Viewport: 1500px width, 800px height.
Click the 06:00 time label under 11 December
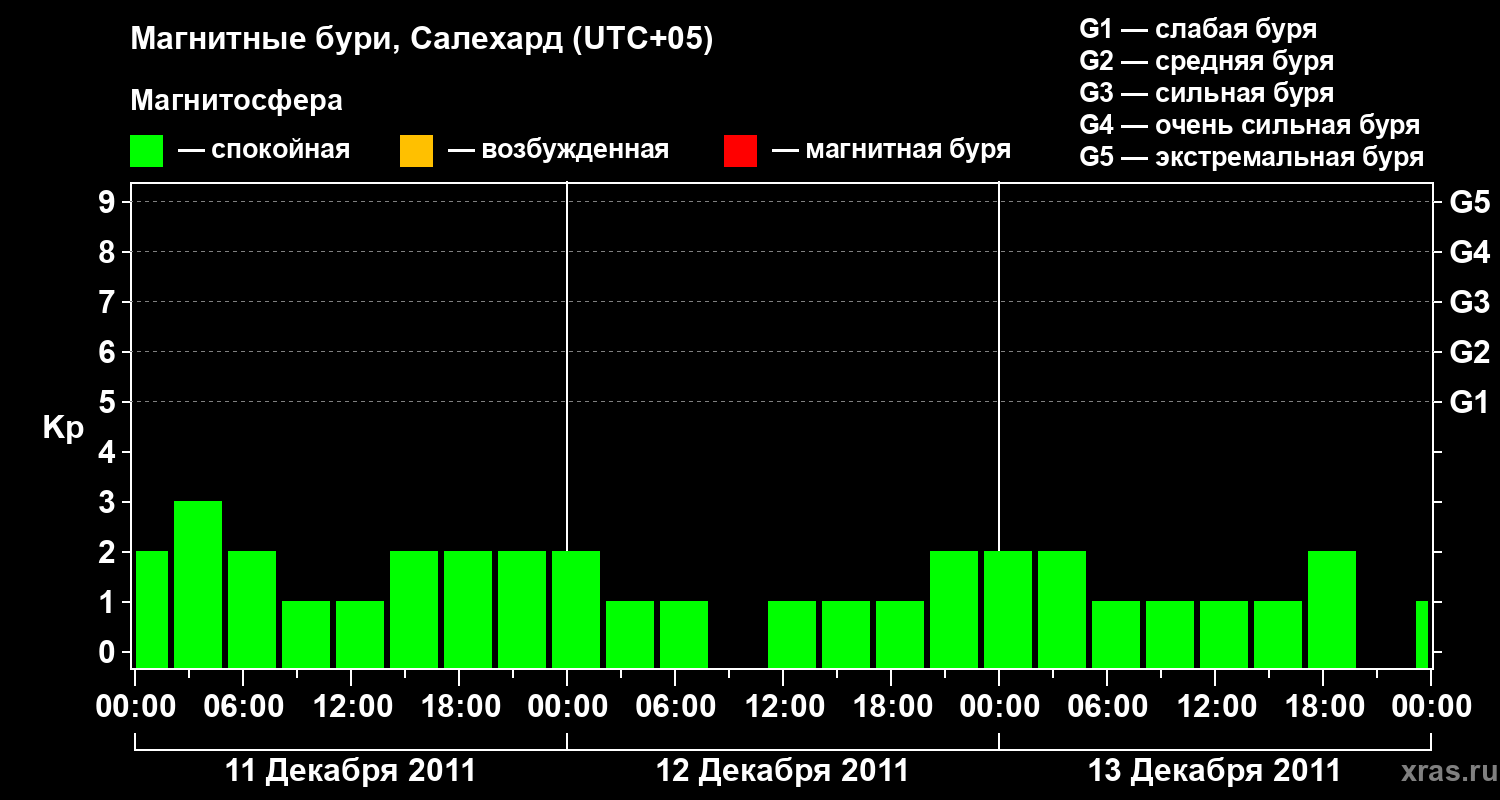point(243,707)
